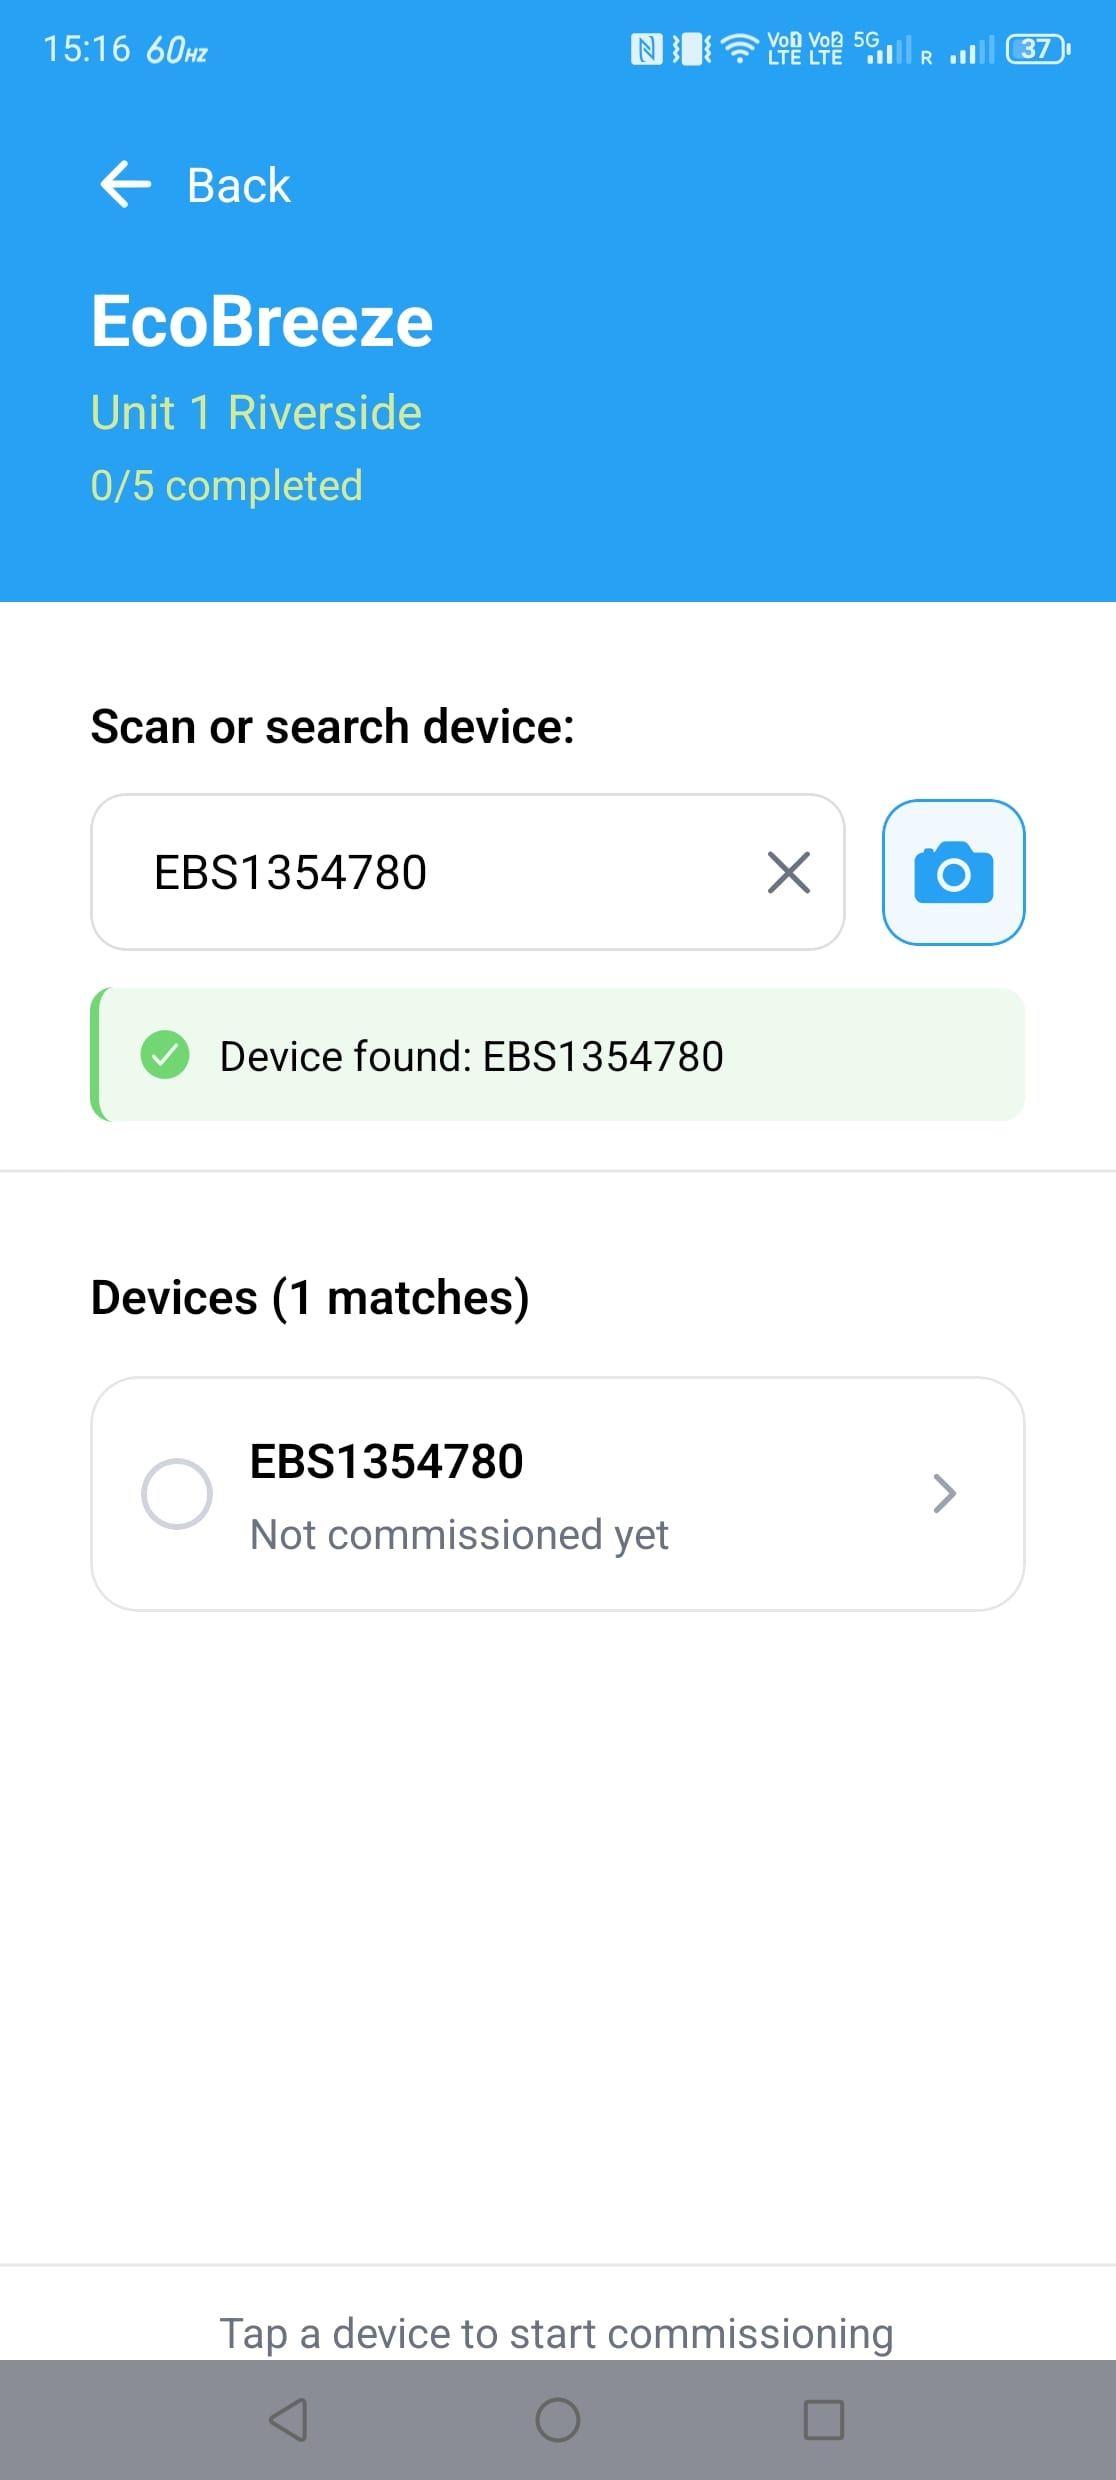
Task: Tap the Unit 1 Riverside subtitle
Action: pos(255,411)
